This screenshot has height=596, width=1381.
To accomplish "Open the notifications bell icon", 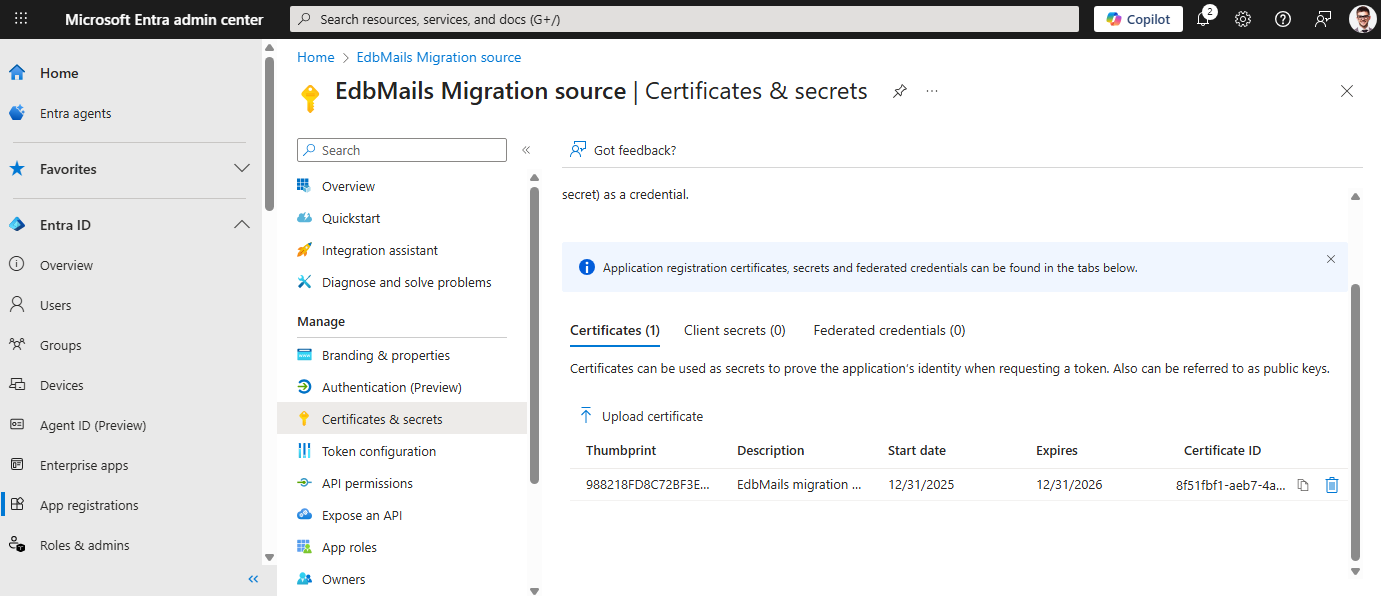I will pos(1204,19).
